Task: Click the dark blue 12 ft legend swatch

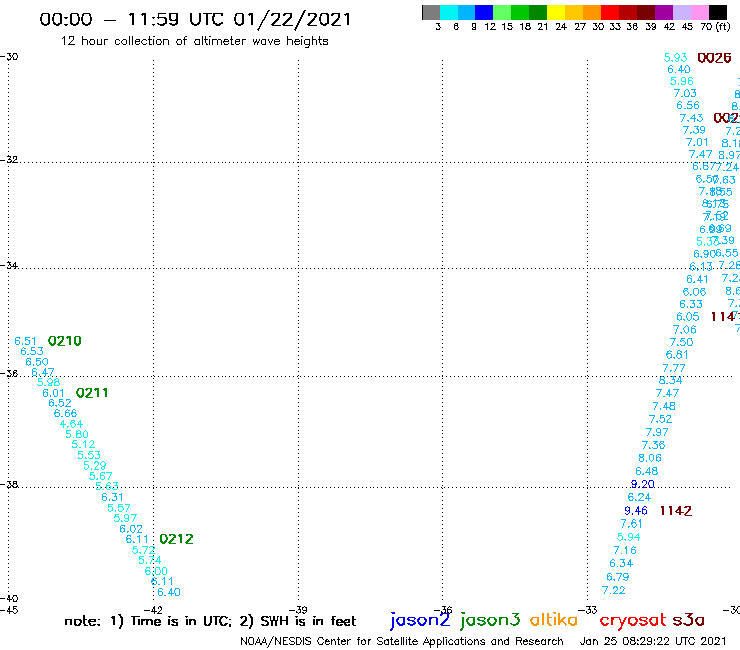Action: [484, 12]
